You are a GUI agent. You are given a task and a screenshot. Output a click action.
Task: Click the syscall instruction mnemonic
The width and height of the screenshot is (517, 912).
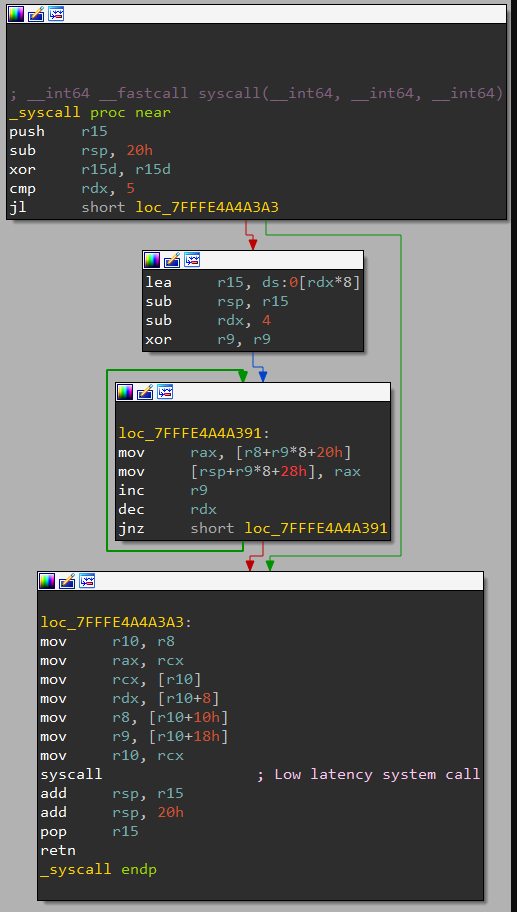71,774
